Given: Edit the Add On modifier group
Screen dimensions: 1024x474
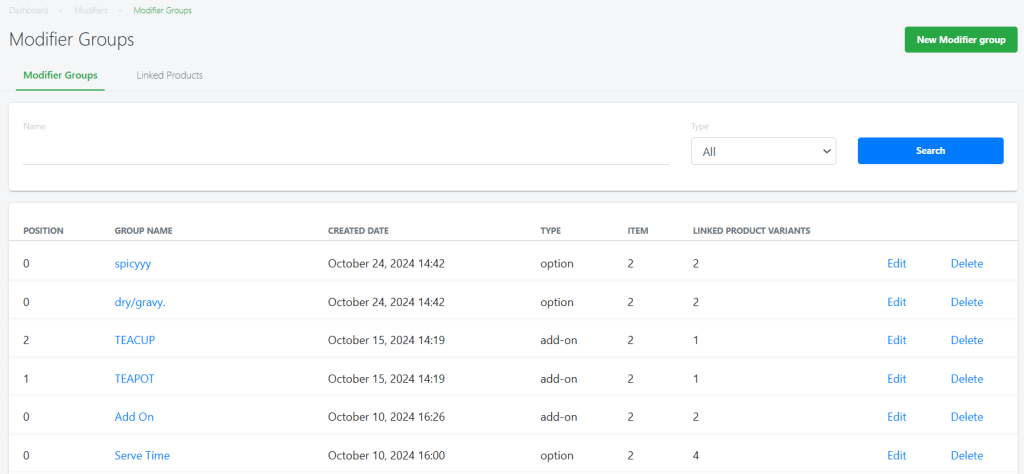Looking at the screenshot, I should [896, 417].
